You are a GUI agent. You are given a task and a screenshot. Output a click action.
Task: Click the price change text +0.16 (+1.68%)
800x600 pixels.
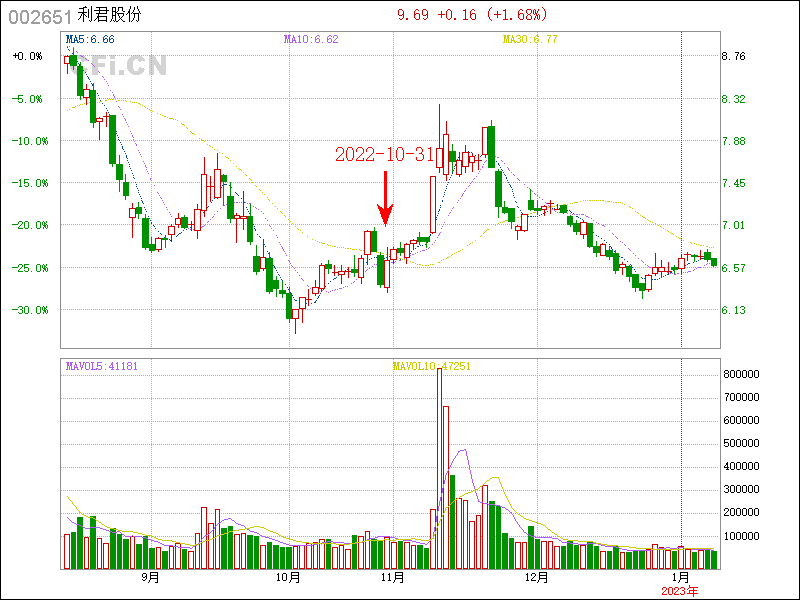pyautogui.click(x=490, y=15)
